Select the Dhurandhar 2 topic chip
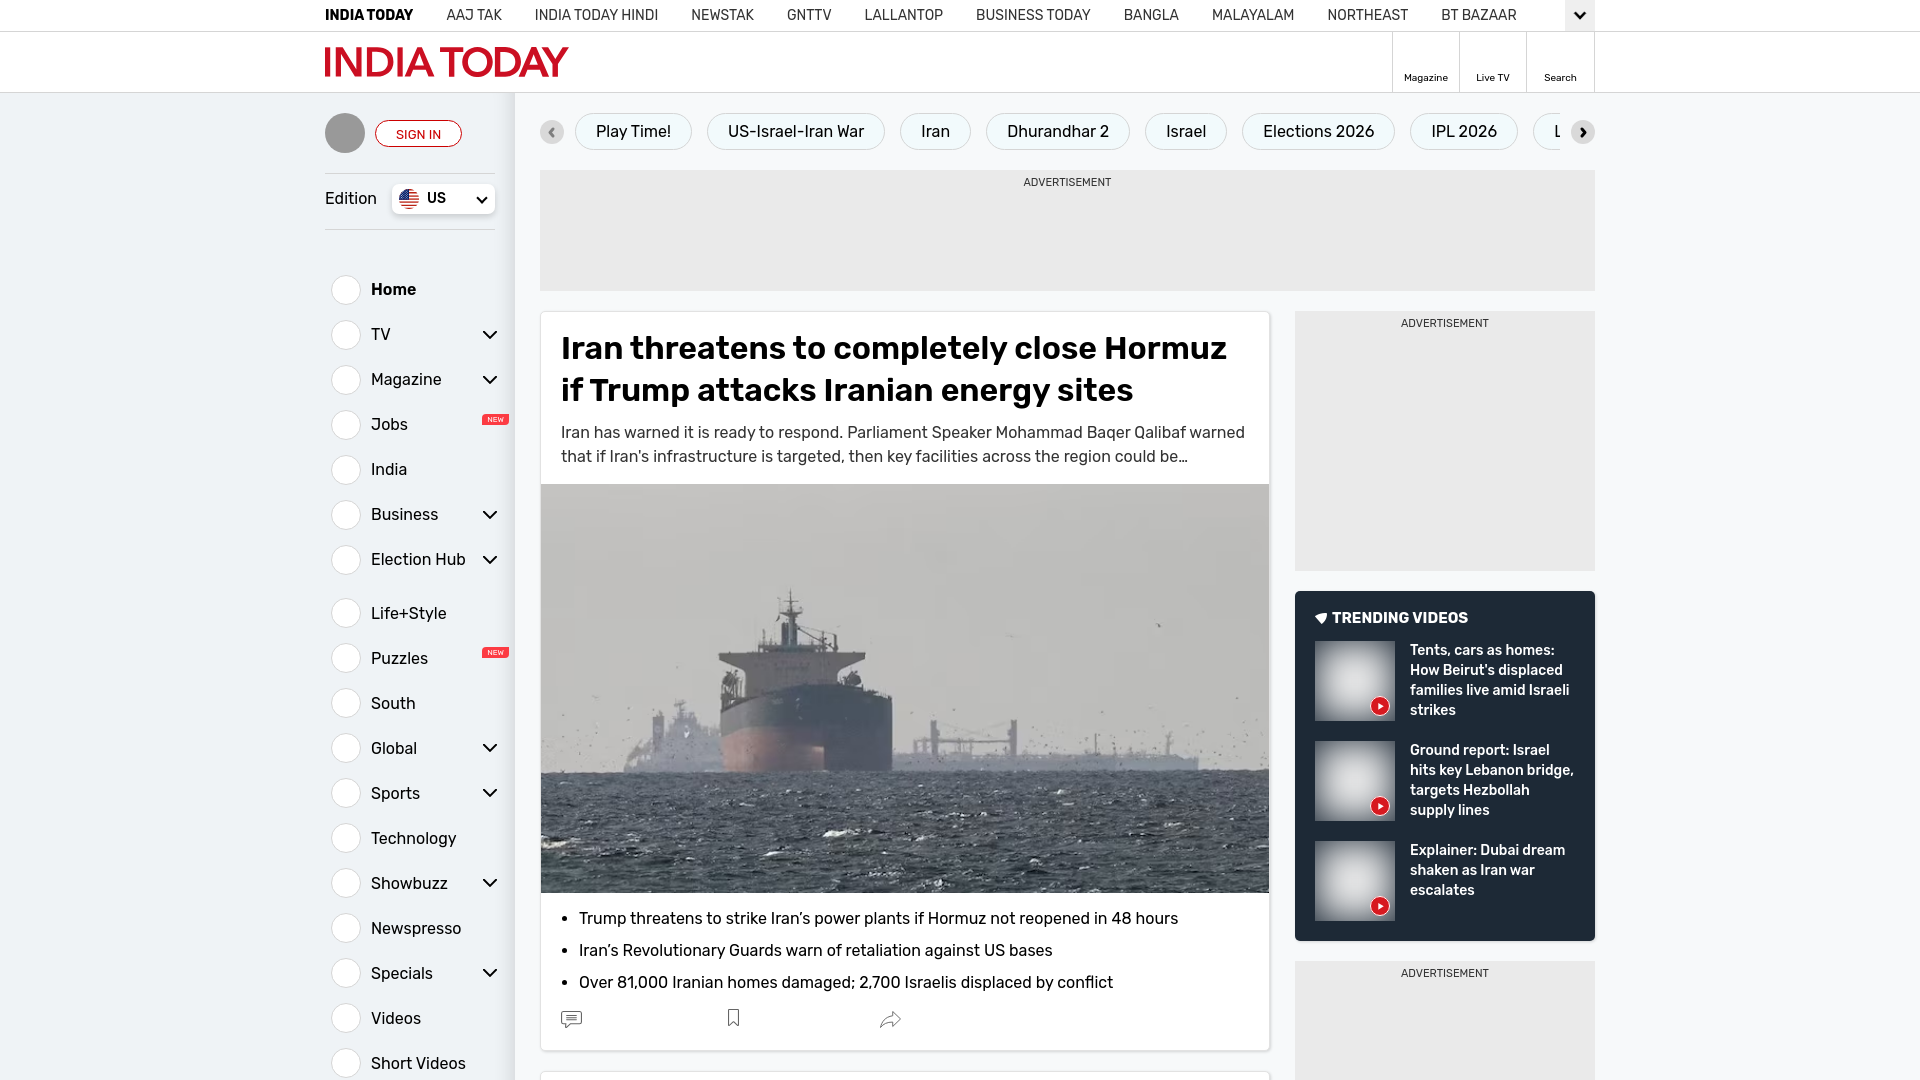The height and width of the screenshot is (1080, 1920). click(x=1058, y=132)
